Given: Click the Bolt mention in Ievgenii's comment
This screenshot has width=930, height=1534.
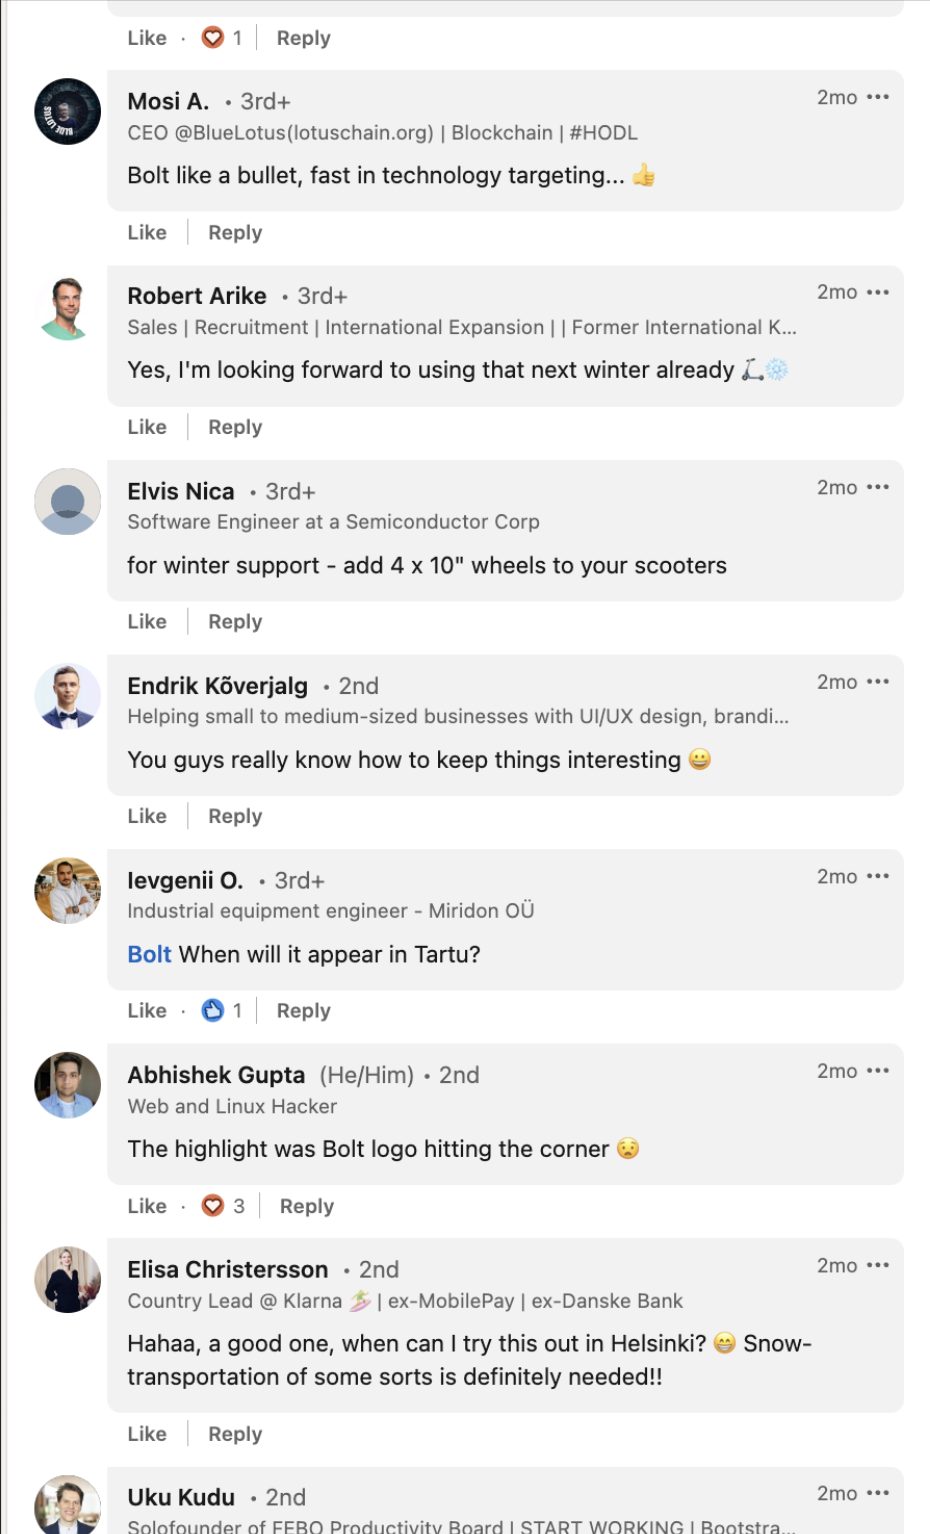Looking at the screenshot, I should click(x=149, y=955).
